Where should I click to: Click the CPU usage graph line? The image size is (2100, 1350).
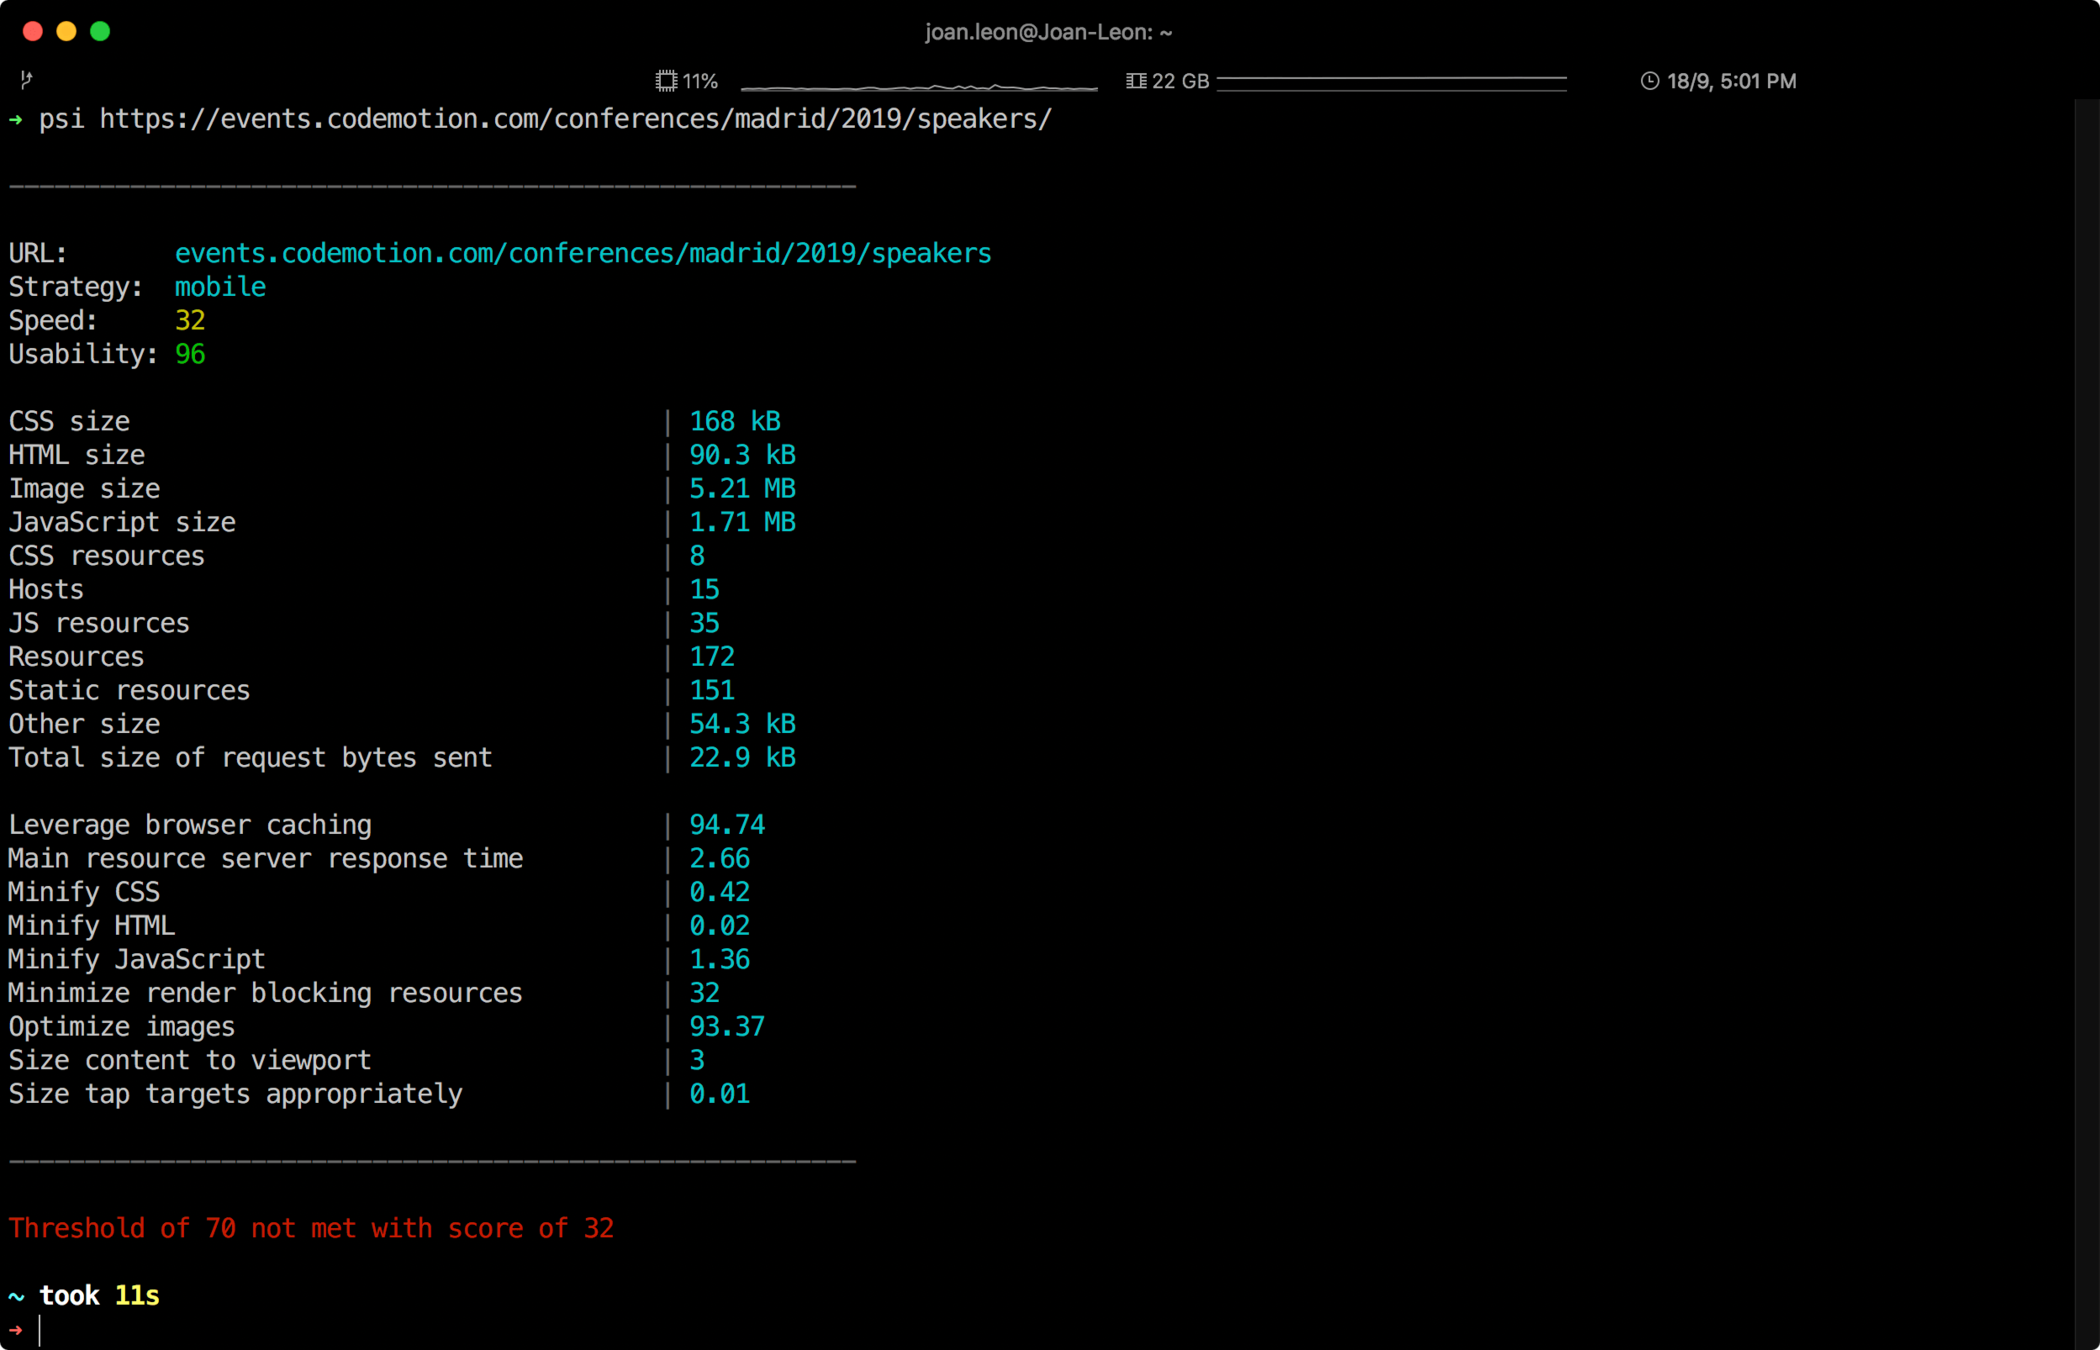pyautogui.click(x=918, y=87)
